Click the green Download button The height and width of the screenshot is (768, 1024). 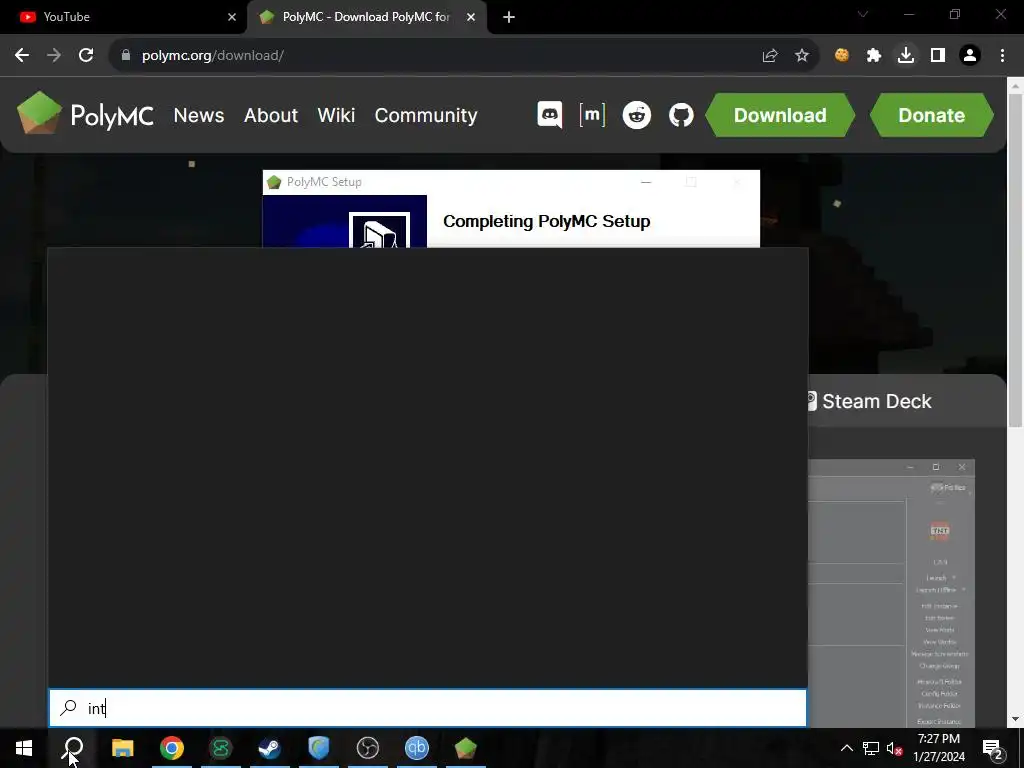point(780,115)
